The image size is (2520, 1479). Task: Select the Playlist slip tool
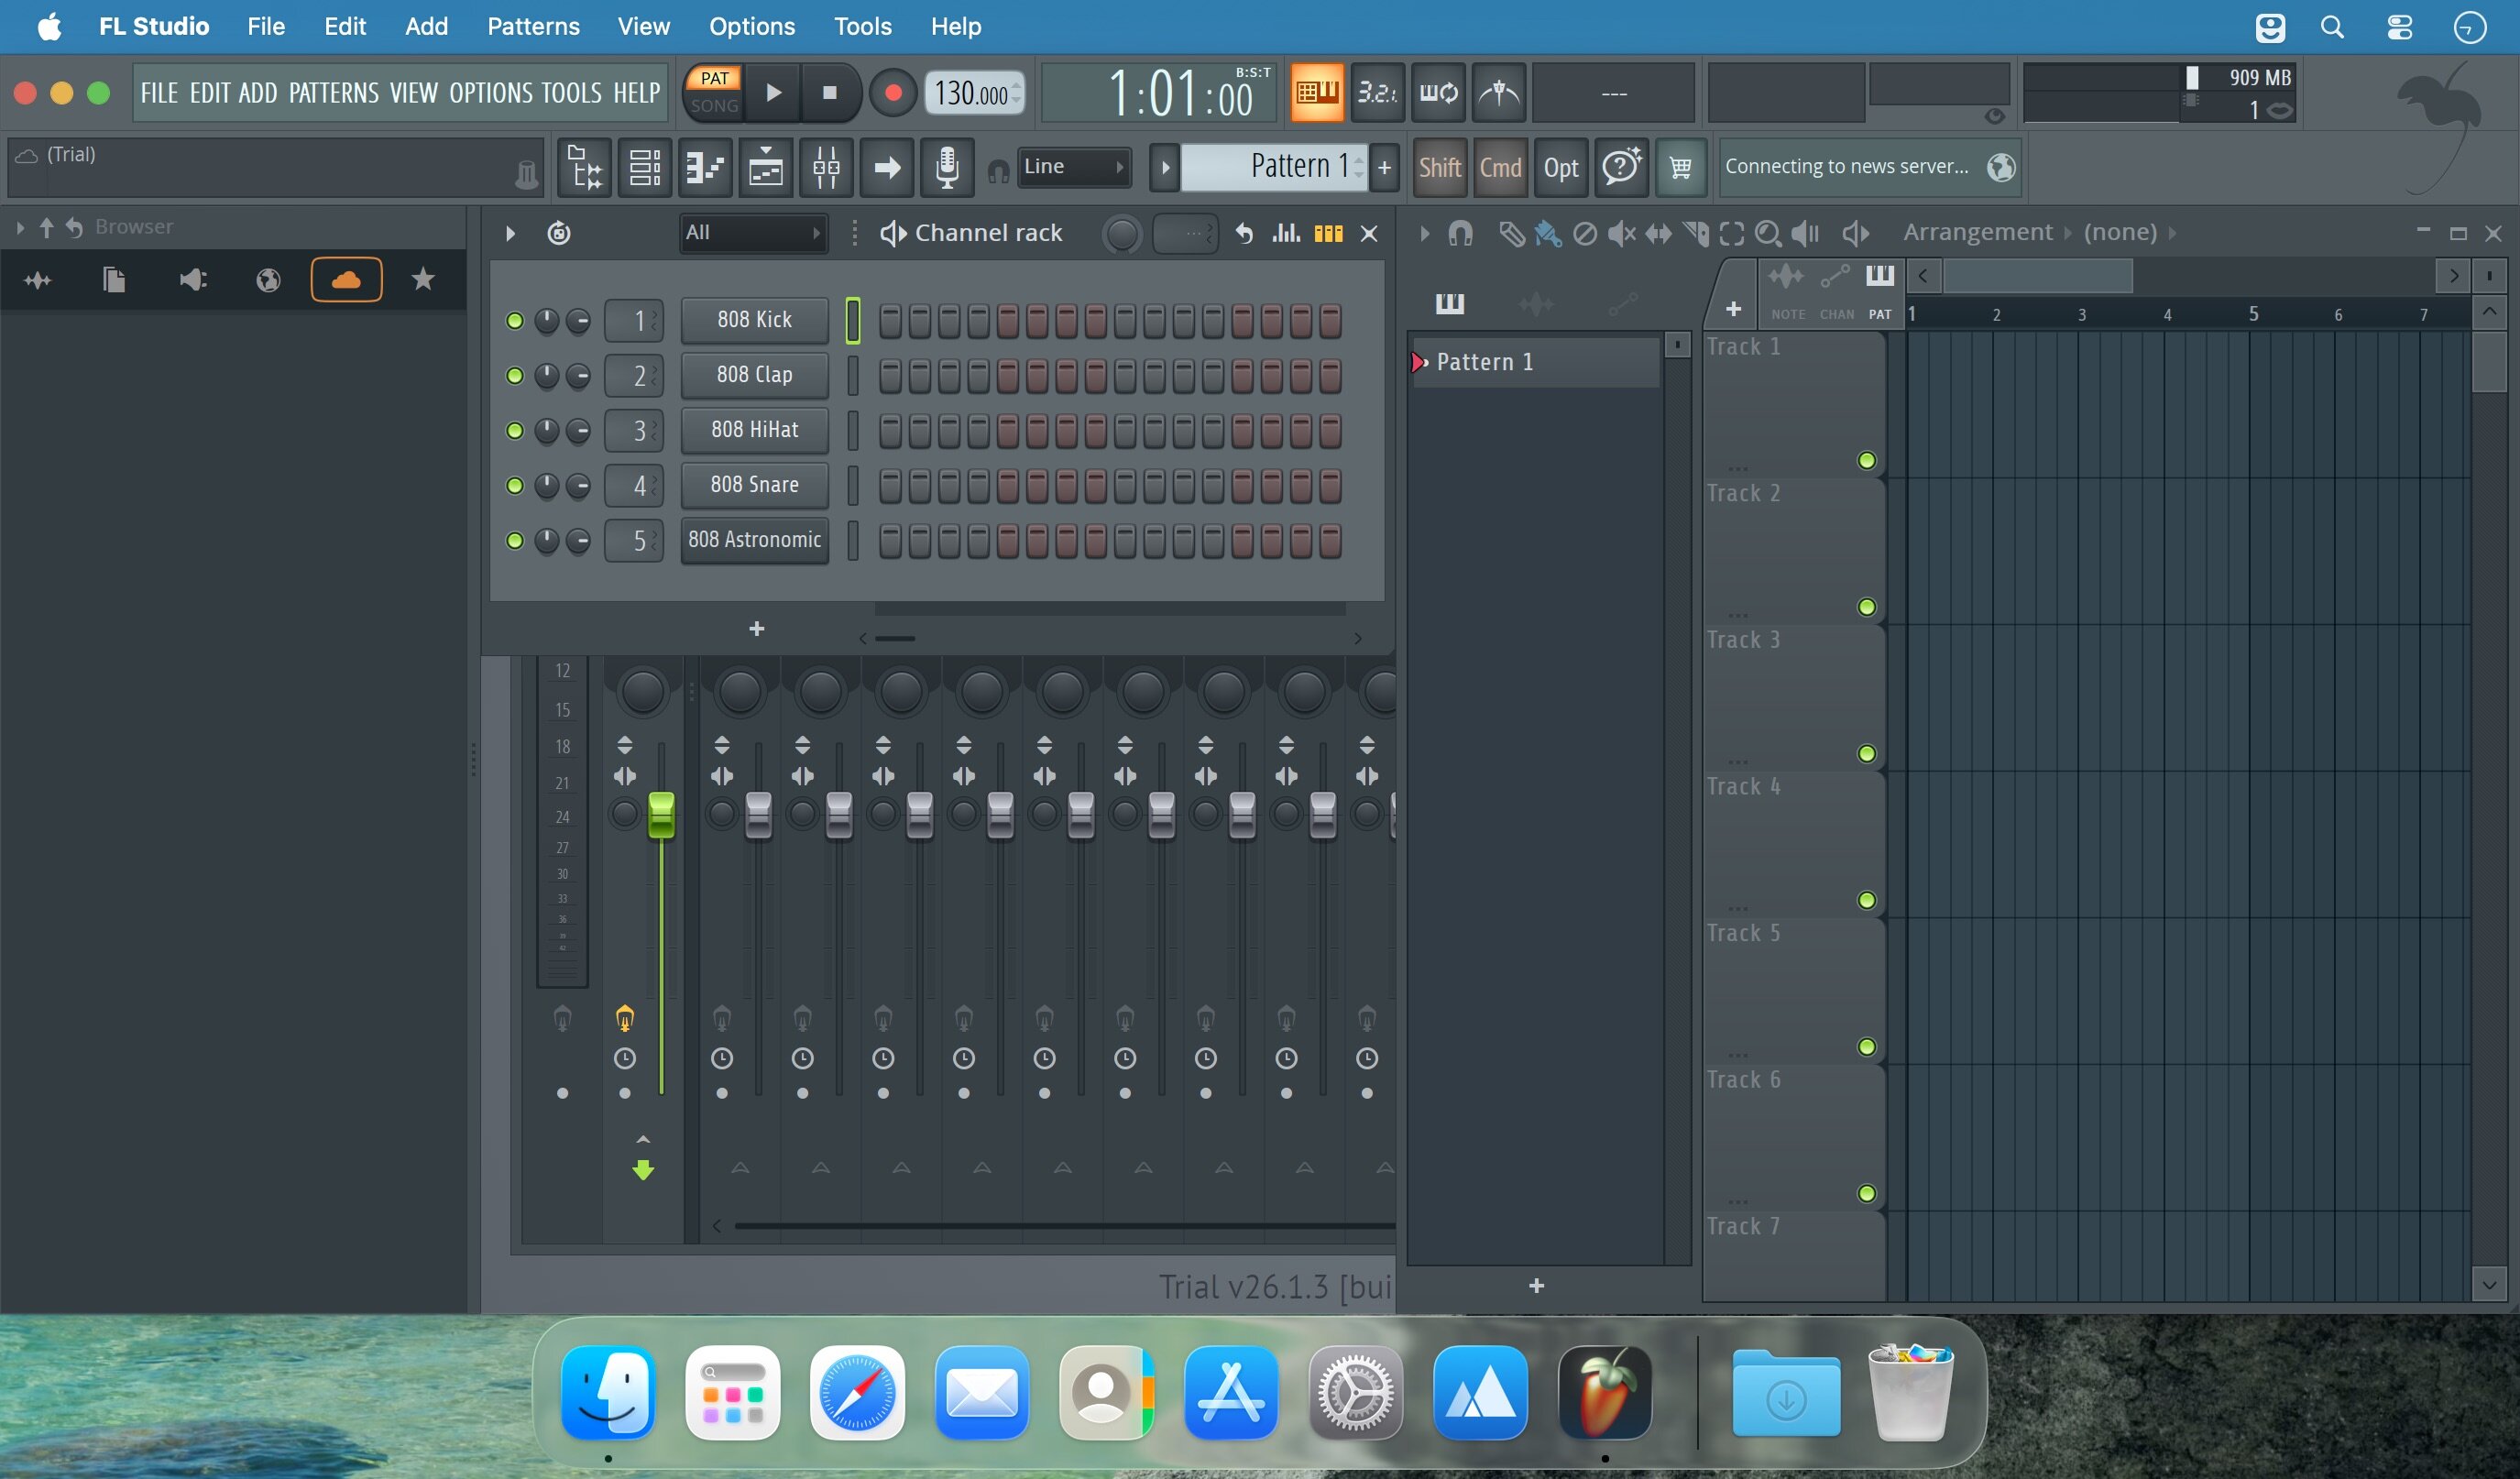pyautogui.click(x=1658, y=233)
